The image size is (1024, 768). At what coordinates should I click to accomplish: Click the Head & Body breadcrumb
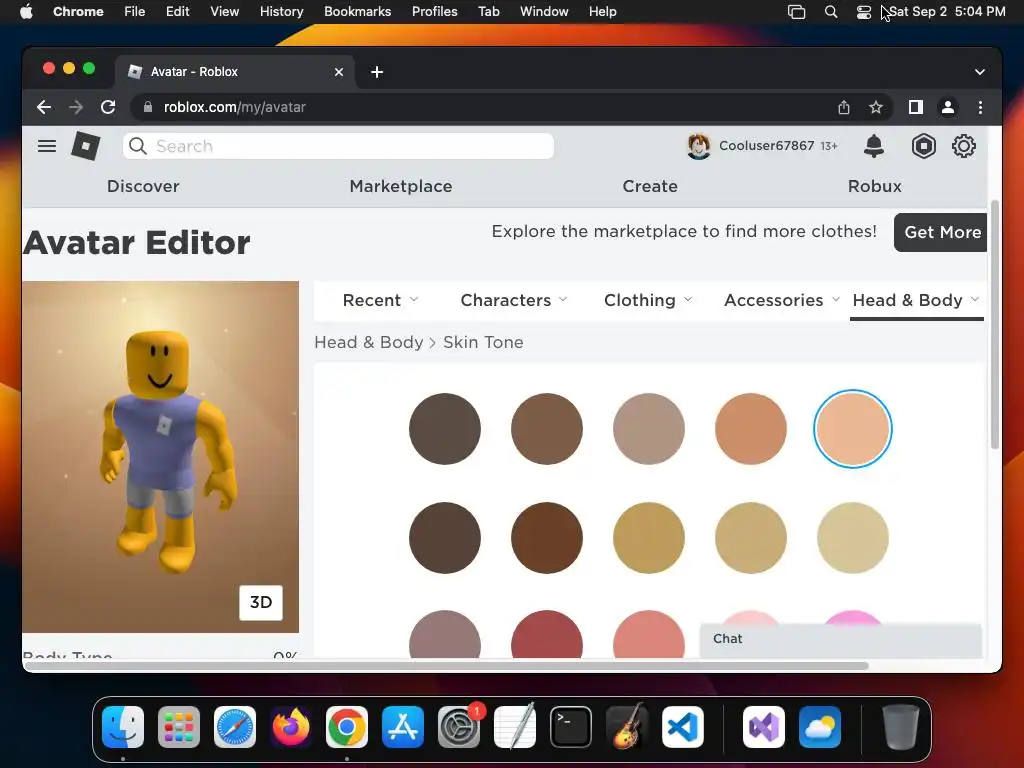pyautogui.click(x=368, y=342)
